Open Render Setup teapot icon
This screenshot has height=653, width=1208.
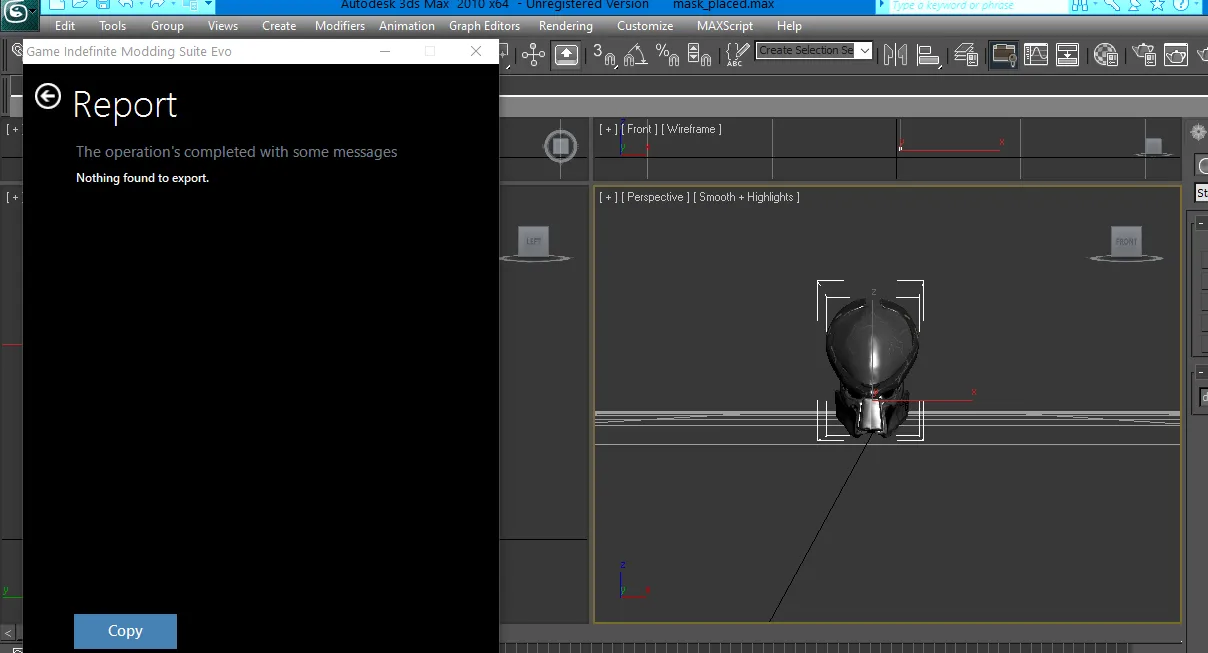click(1142, 55)
